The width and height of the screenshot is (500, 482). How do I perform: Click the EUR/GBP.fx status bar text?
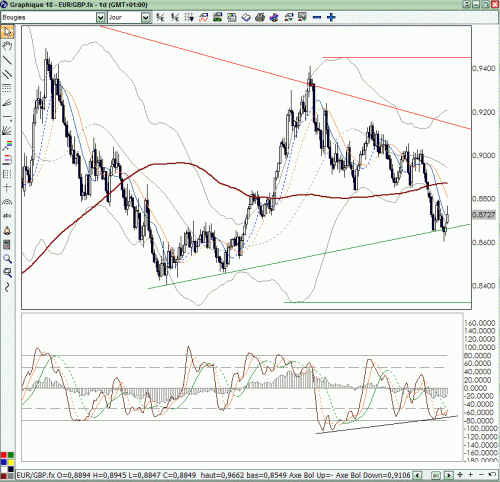(36, 475)
